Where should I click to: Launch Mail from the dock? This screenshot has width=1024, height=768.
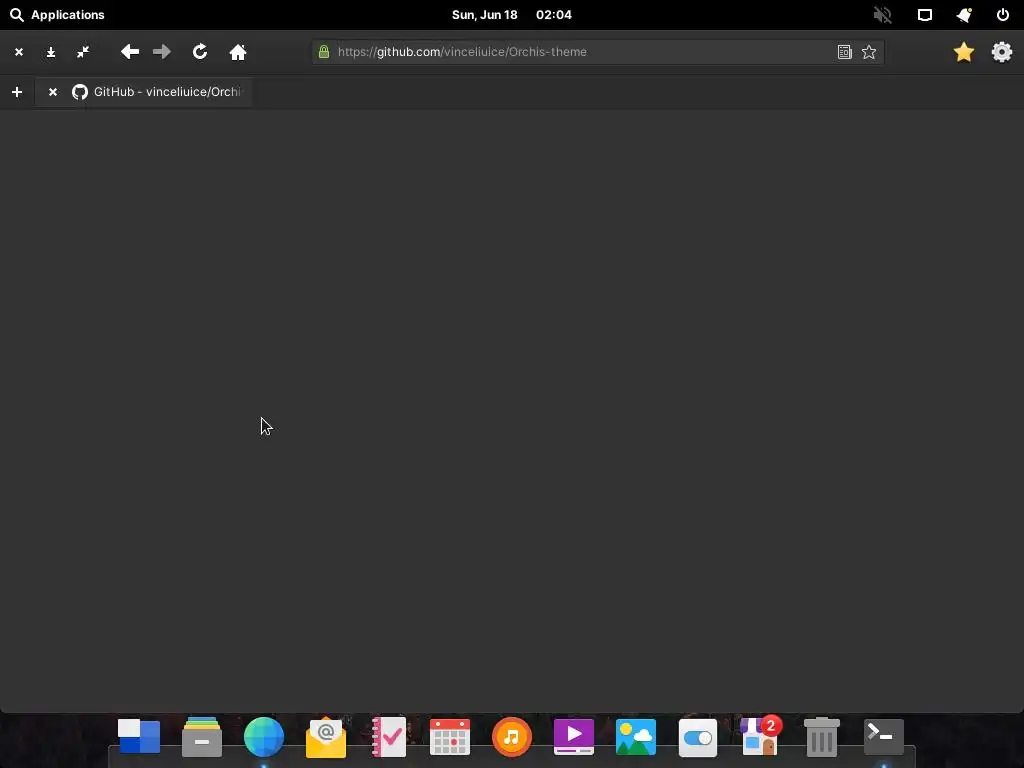point(326,737)
